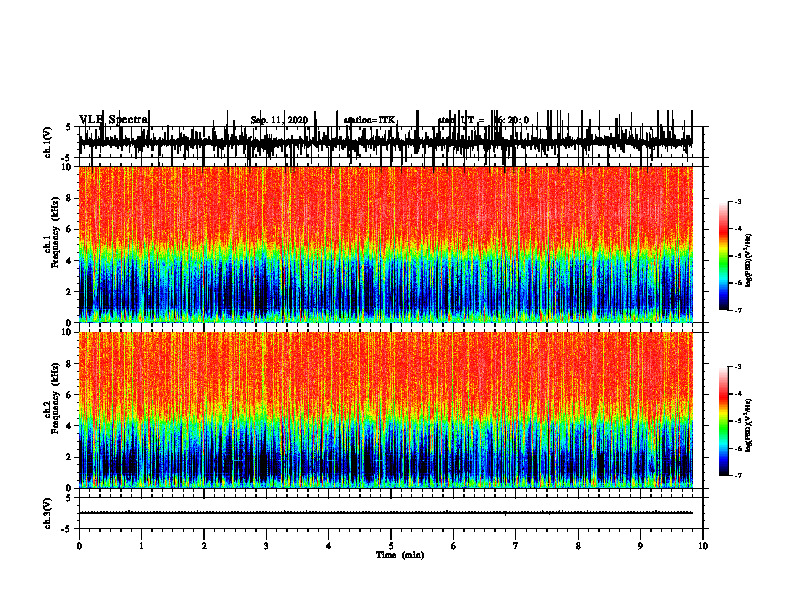Click the '5' volt tick on ch.1(V) axis
This screenshot has width=792, height=612.
(x=68, y=128)
